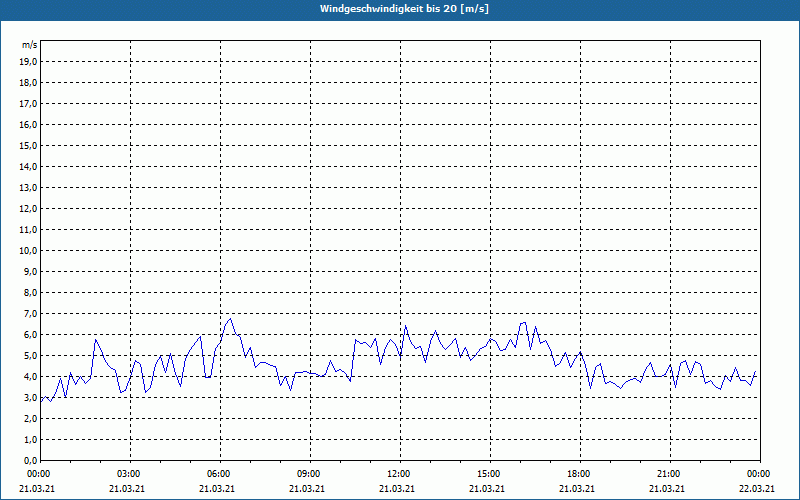This screenshot has height=500, width=800.
Task: Select the "06:00" time label
Action: (x=220, y=474)
